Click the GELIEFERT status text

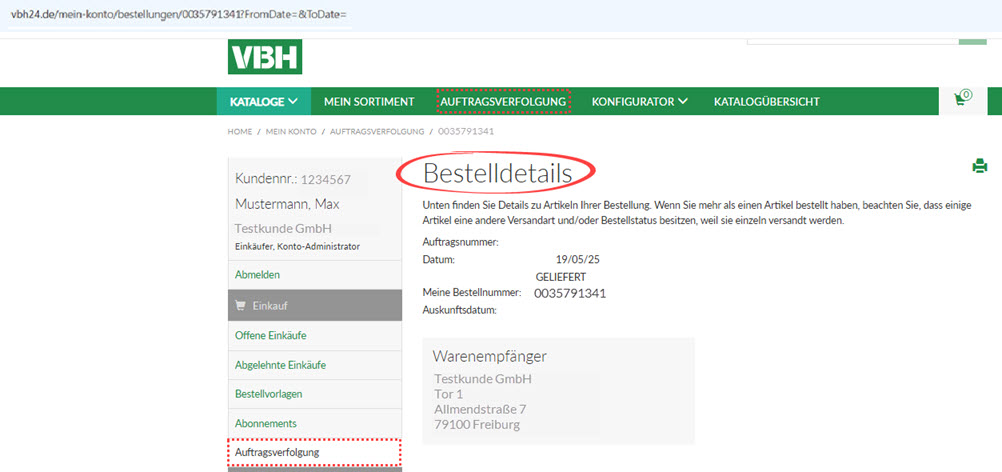pos(561,277)
